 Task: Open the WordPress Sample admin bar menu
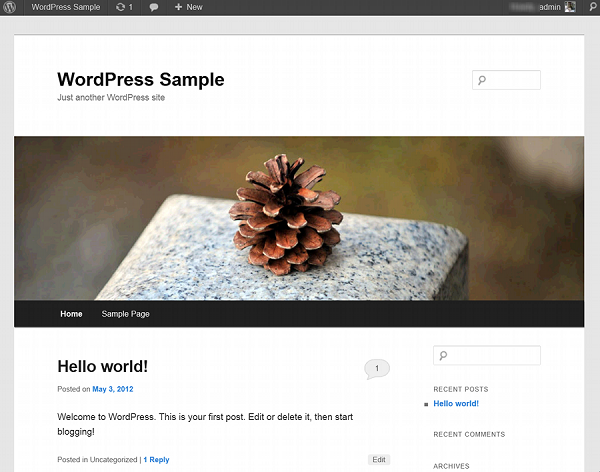66,7
